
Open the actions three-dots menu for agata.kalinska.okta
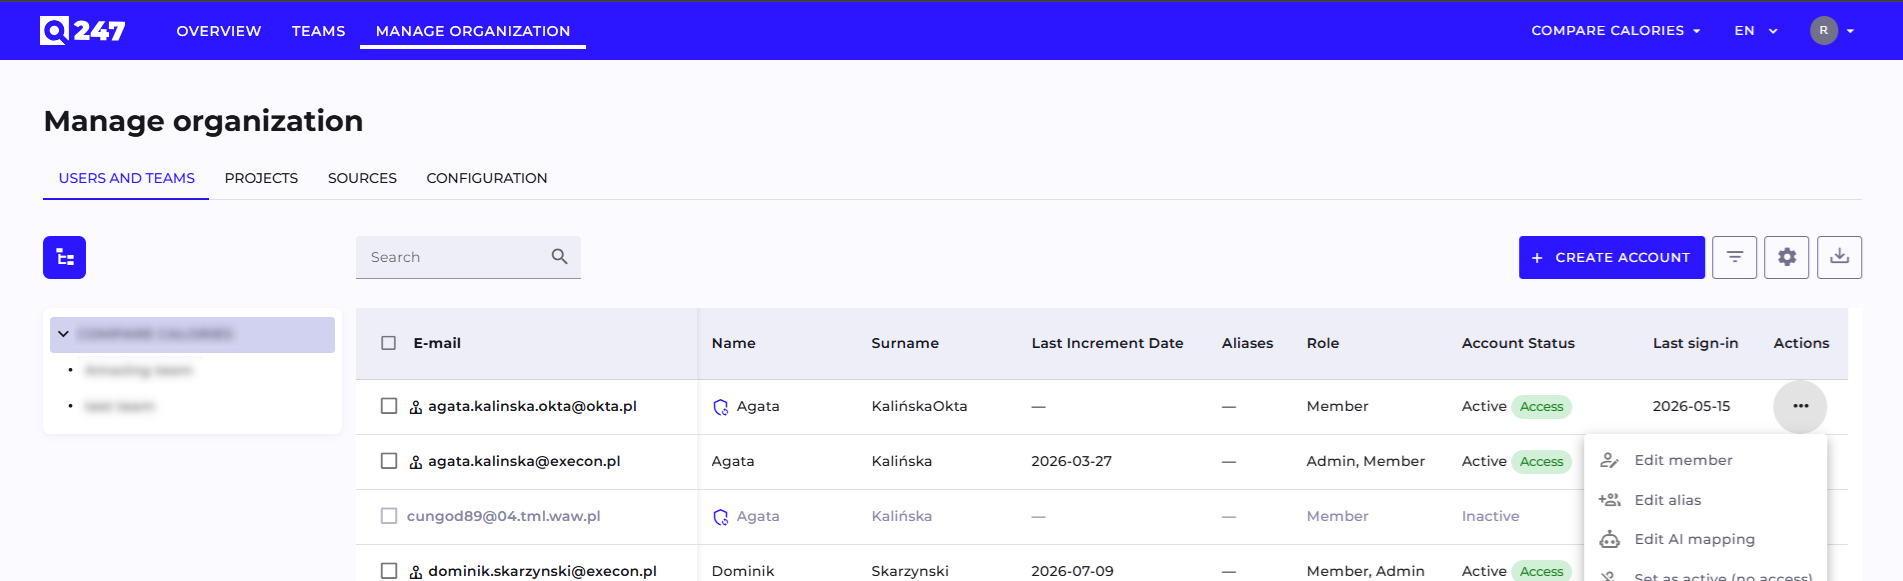click(x=1800, y=406)
